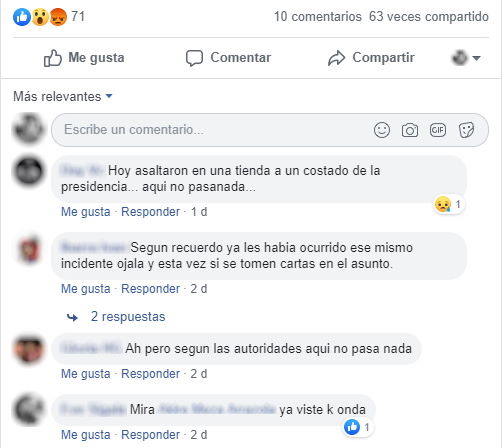The image size is (502, 448).
Task: Open the 63 veces compartido link
Action: click(429, 16)
